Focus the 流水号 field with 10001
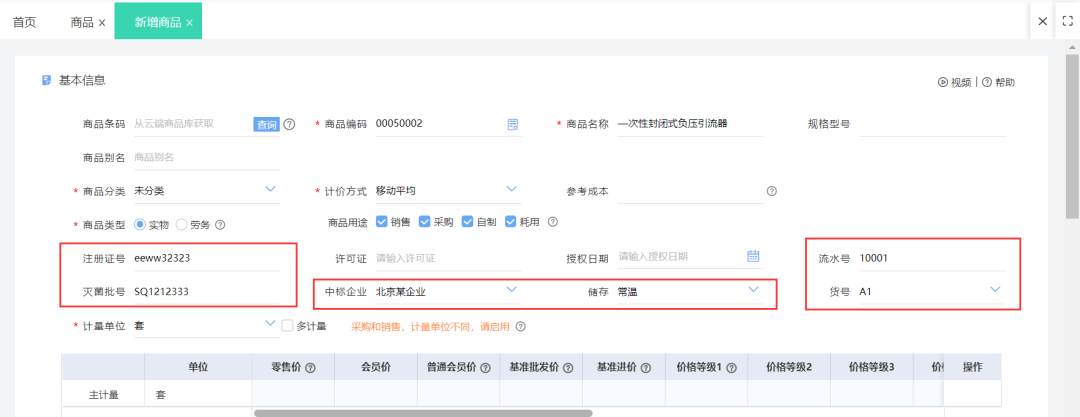The width and height of the screenshot is (1080, 417). tap(932, 258)
